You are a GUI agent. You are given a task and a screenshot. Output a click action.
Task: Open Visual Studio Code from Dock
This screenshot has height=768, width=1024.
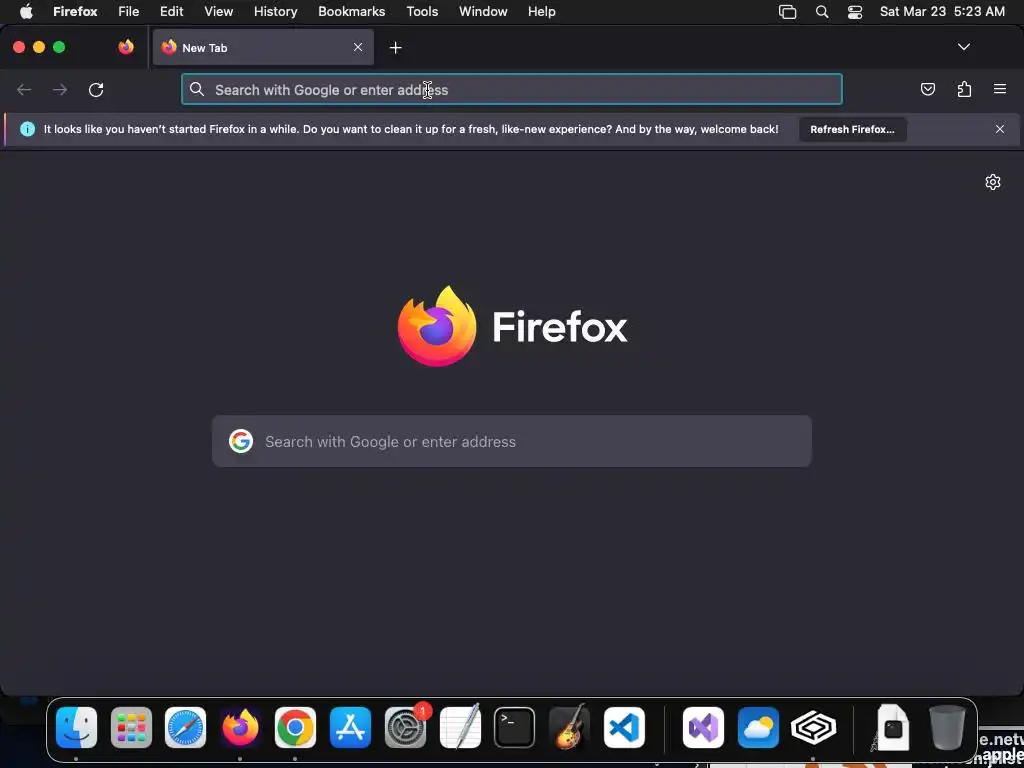(x=624, y=728)
